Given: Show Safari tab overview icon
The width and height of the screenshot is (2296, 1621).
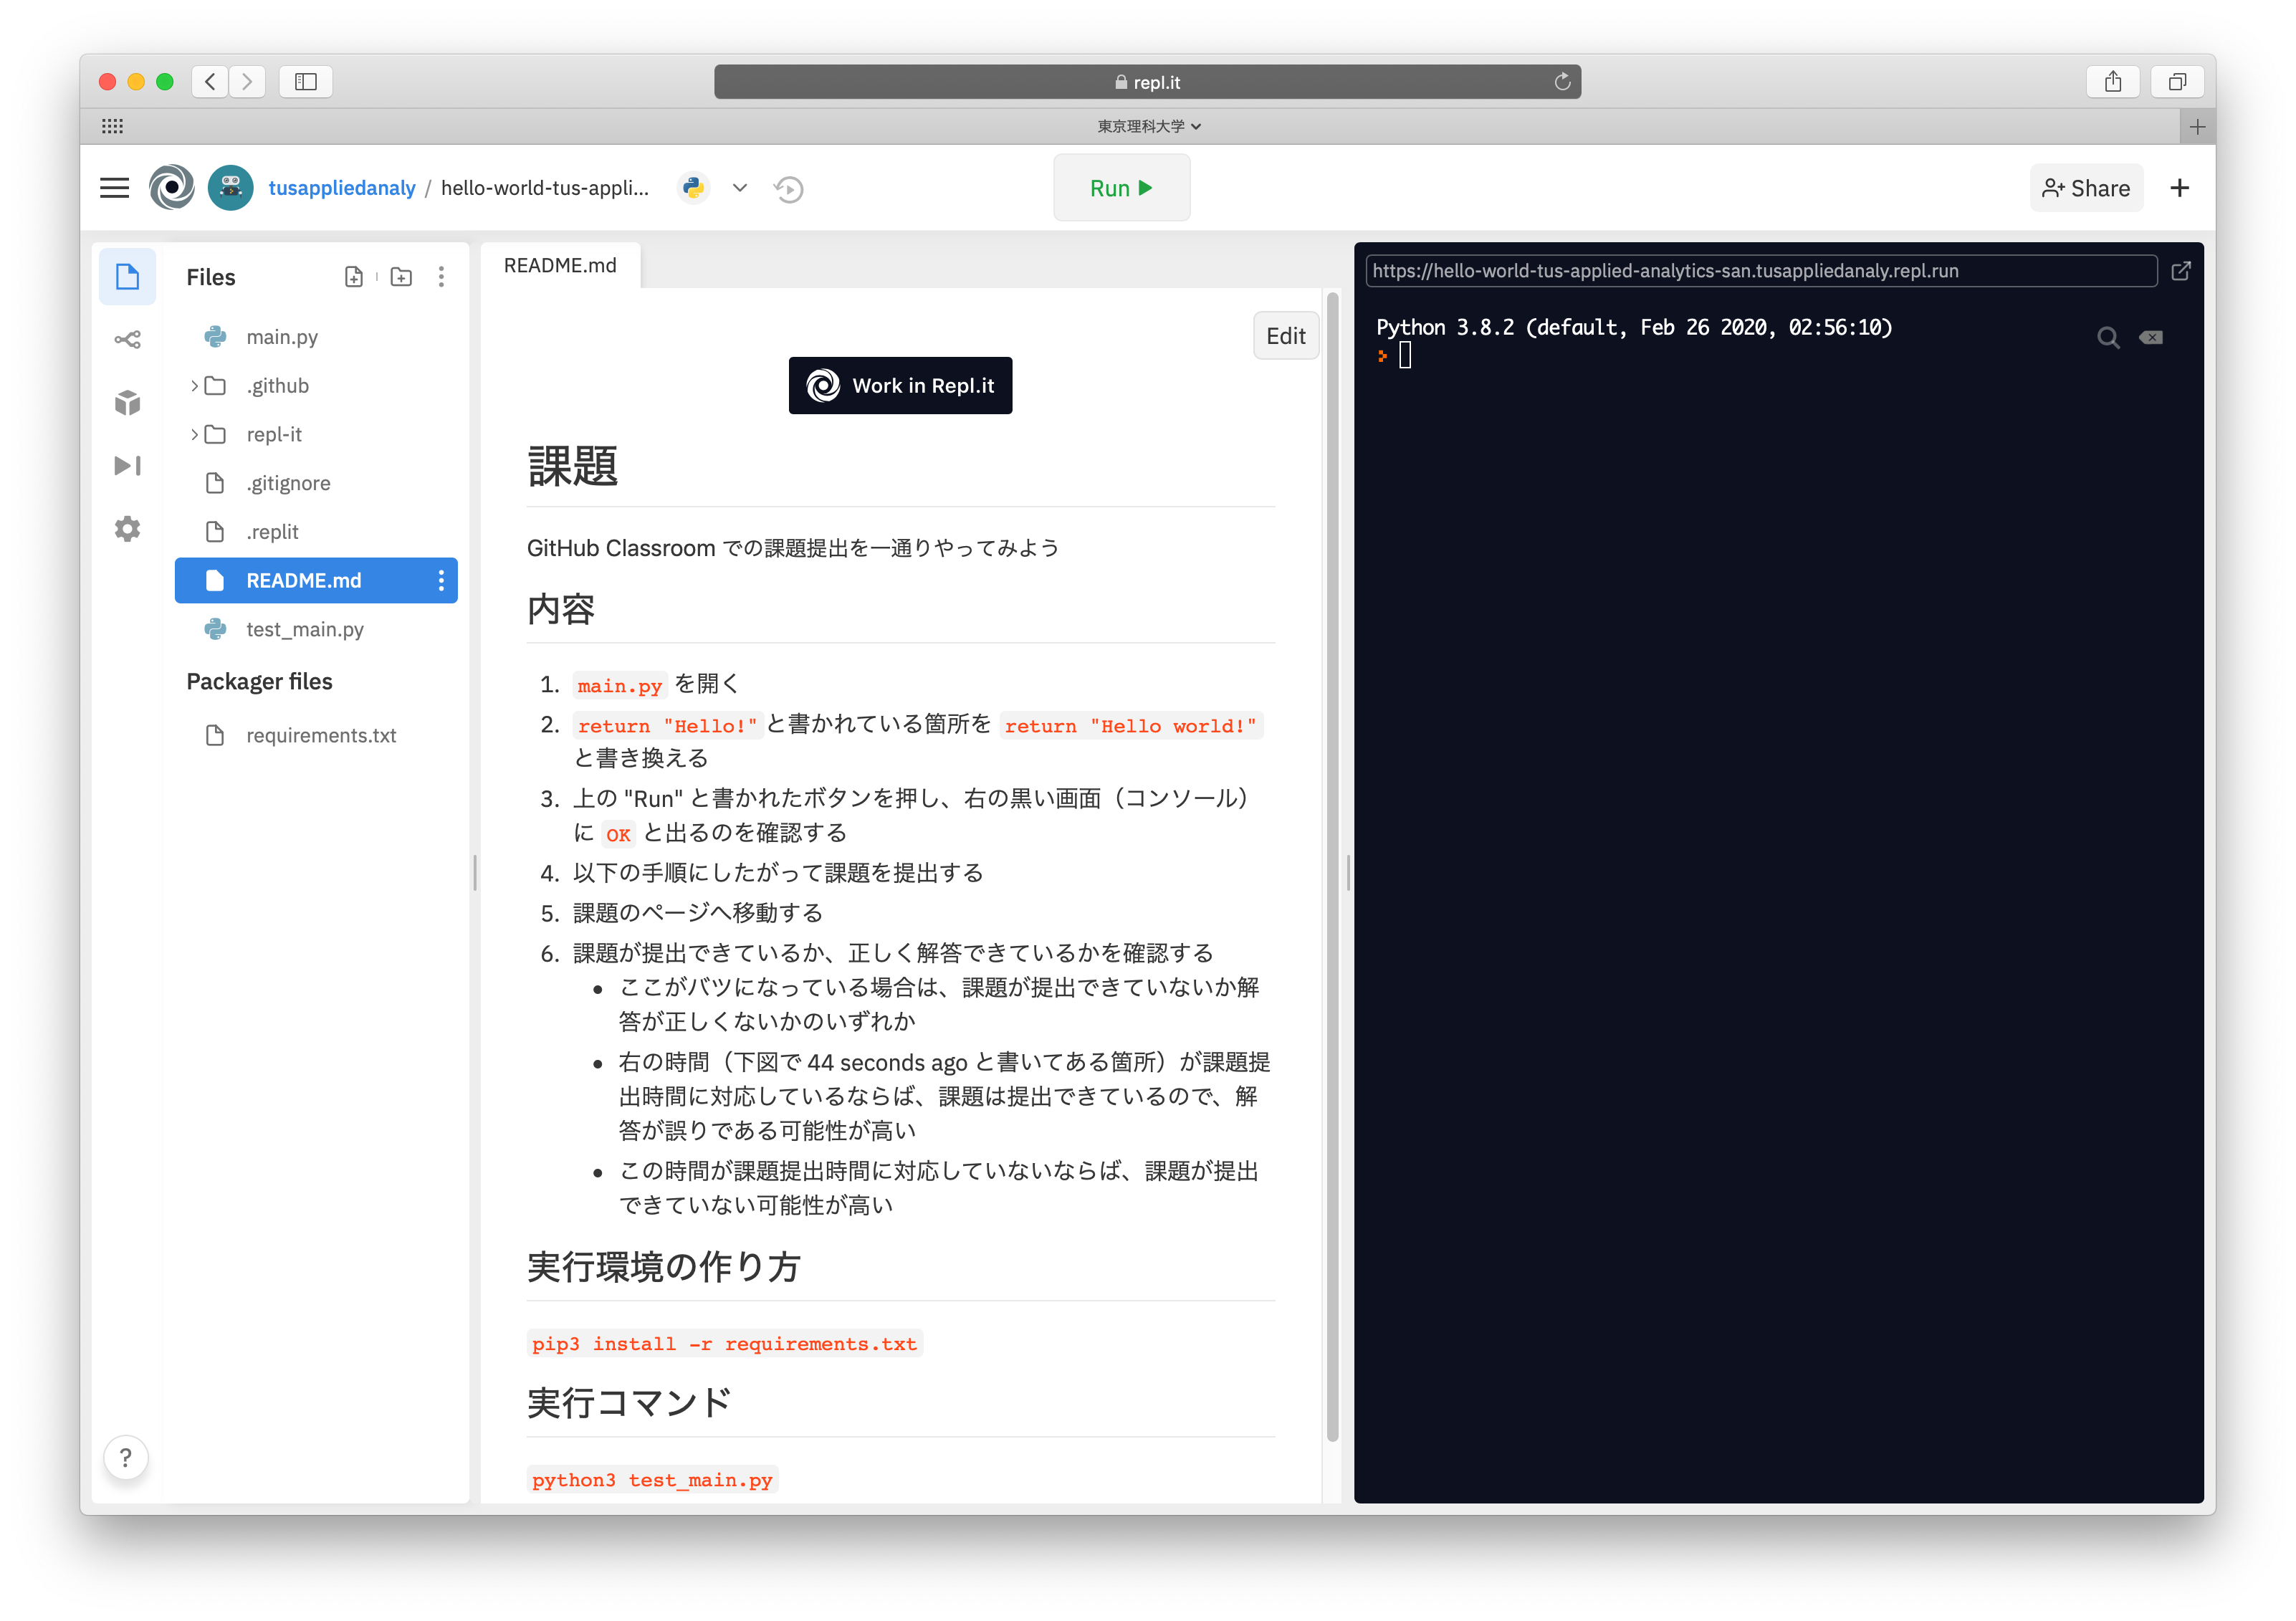Looking at the screenshot, I should (x=2177, y=82).
